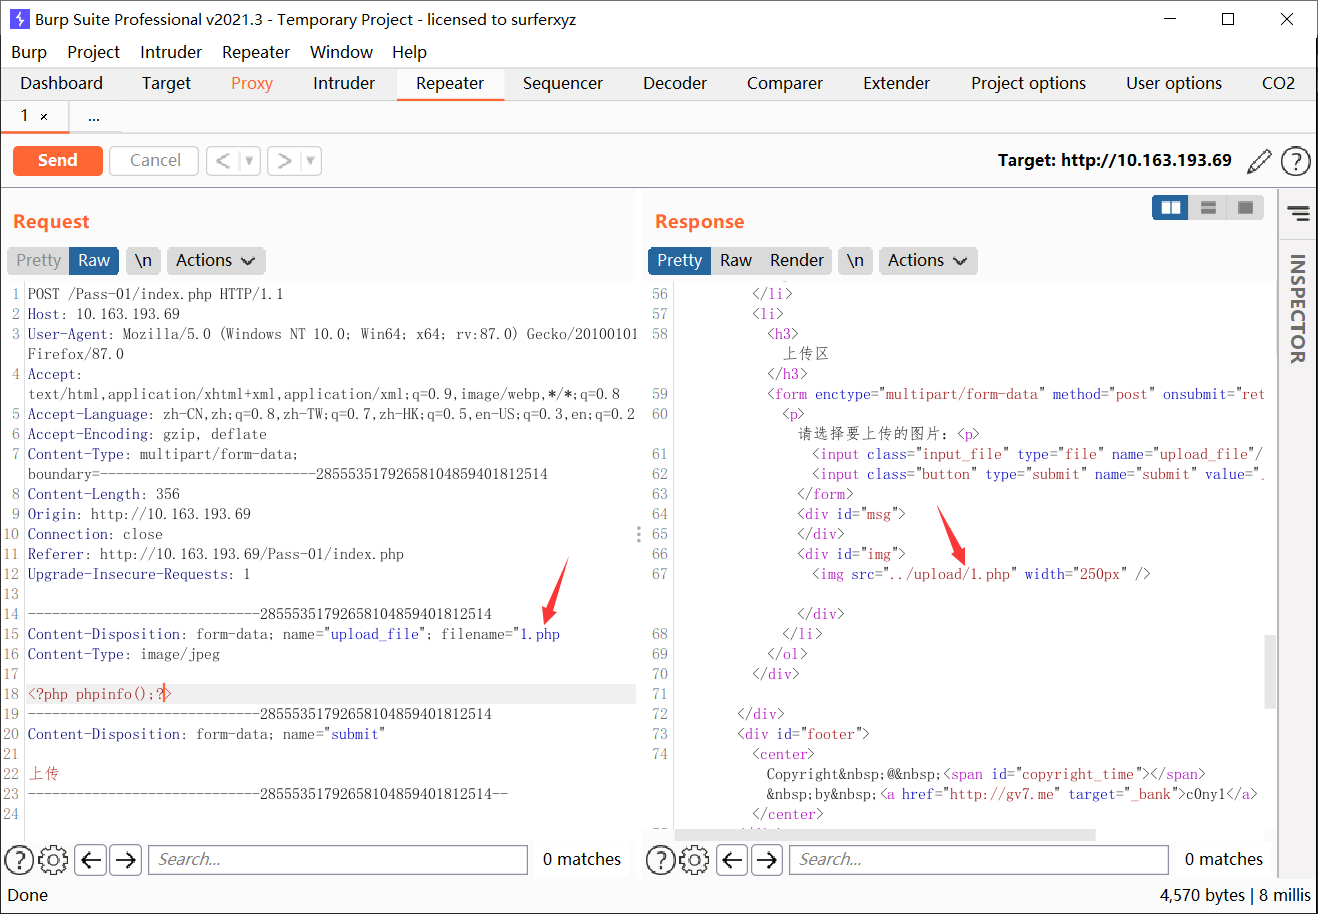Switch to the Comparer tab
The width and height of the screenshot is (1318, 914).
(x=785, y=83)
